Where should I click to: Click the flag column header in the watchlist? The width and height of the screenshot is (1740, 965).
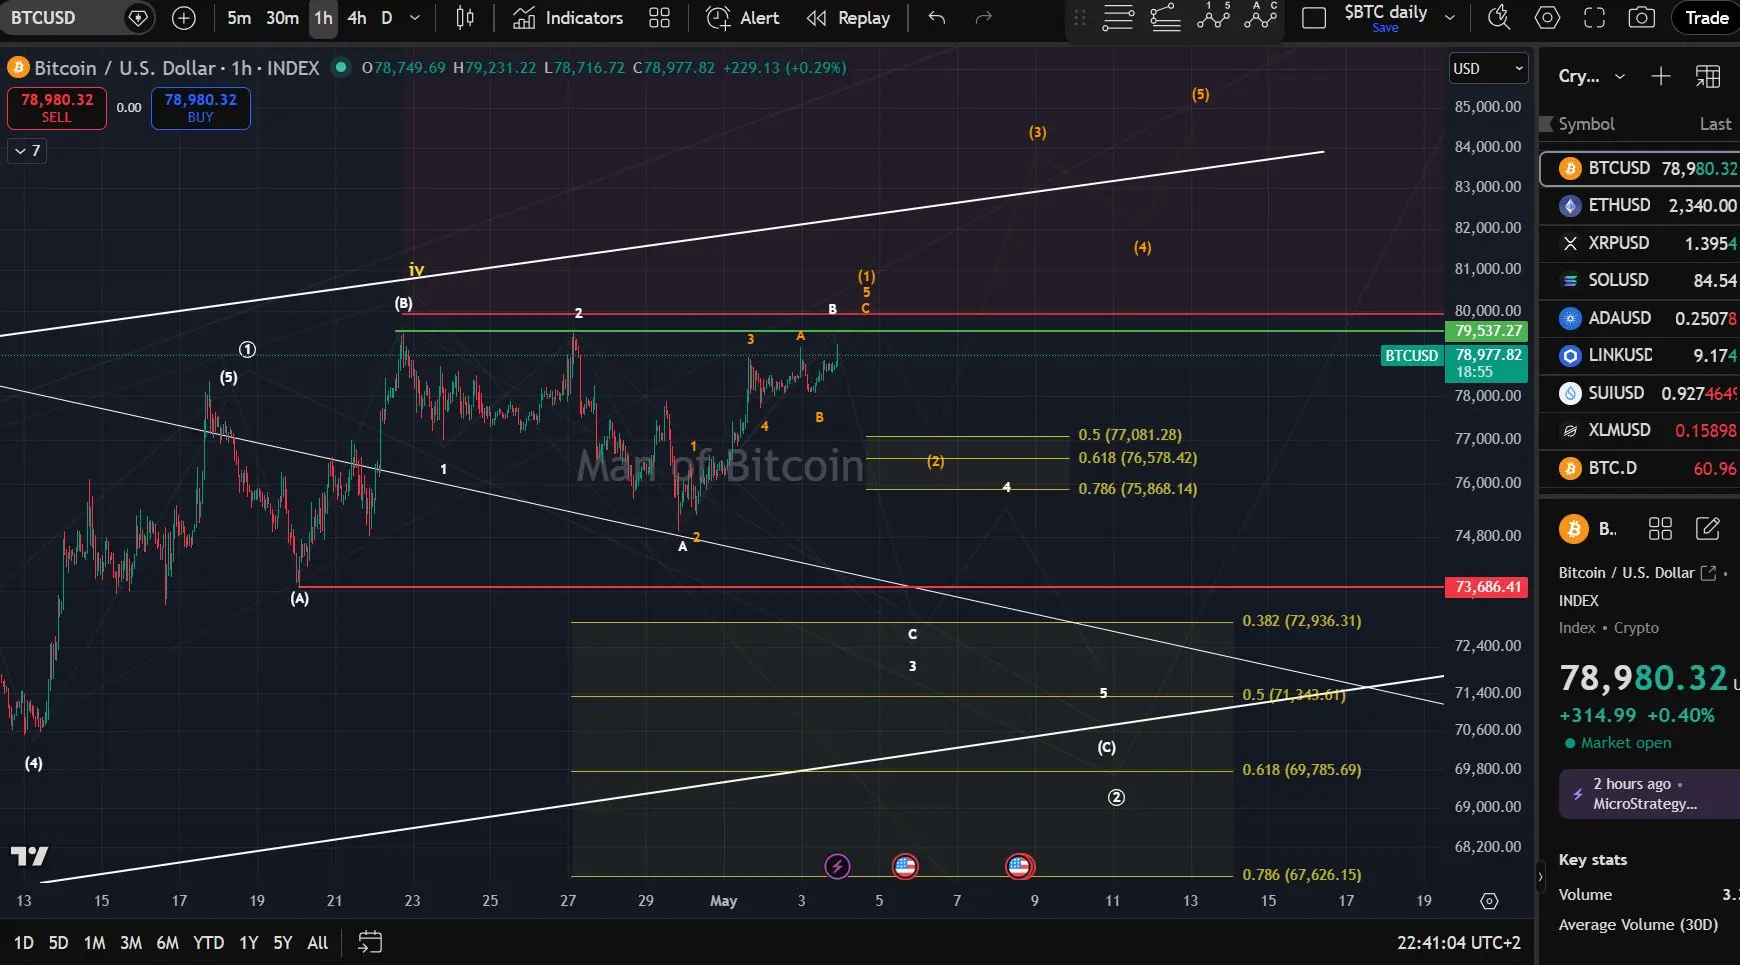click(1546, 124)
